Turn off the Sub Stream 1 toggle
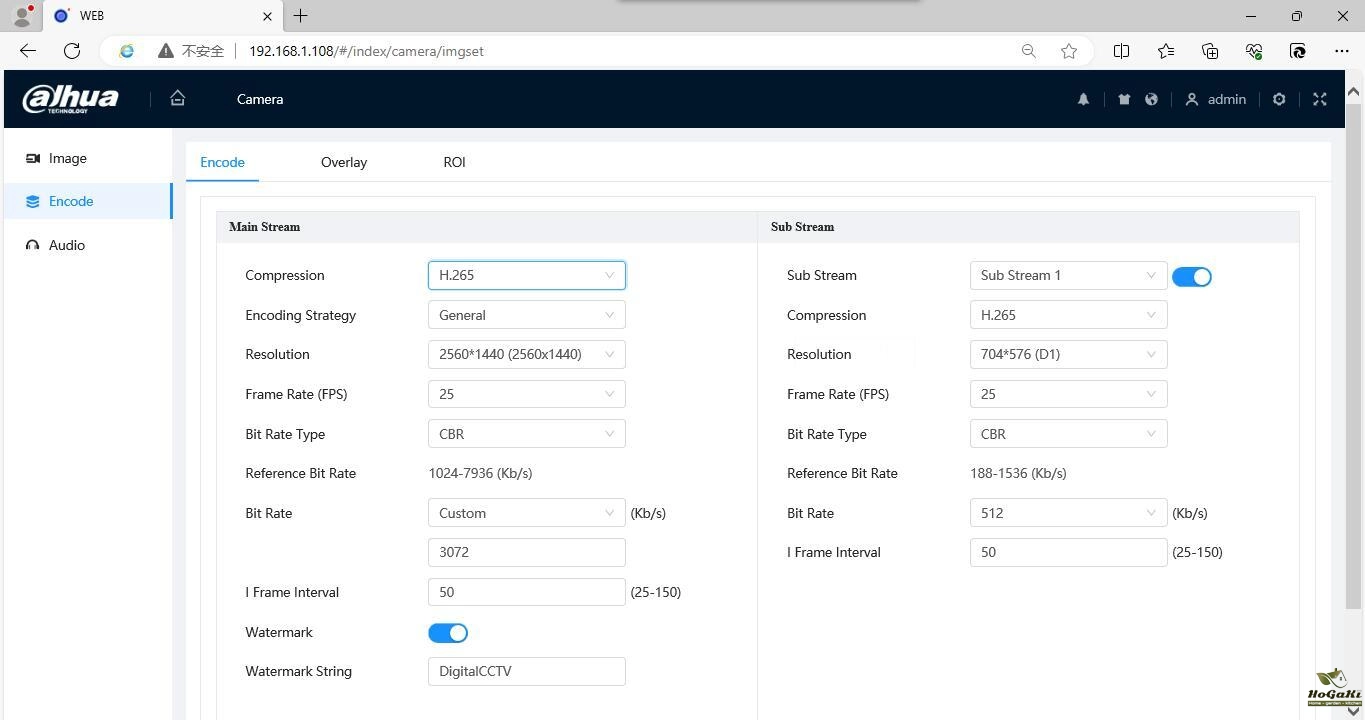The width and height of the screenshot is (1365, 720). coord(1191,277)
